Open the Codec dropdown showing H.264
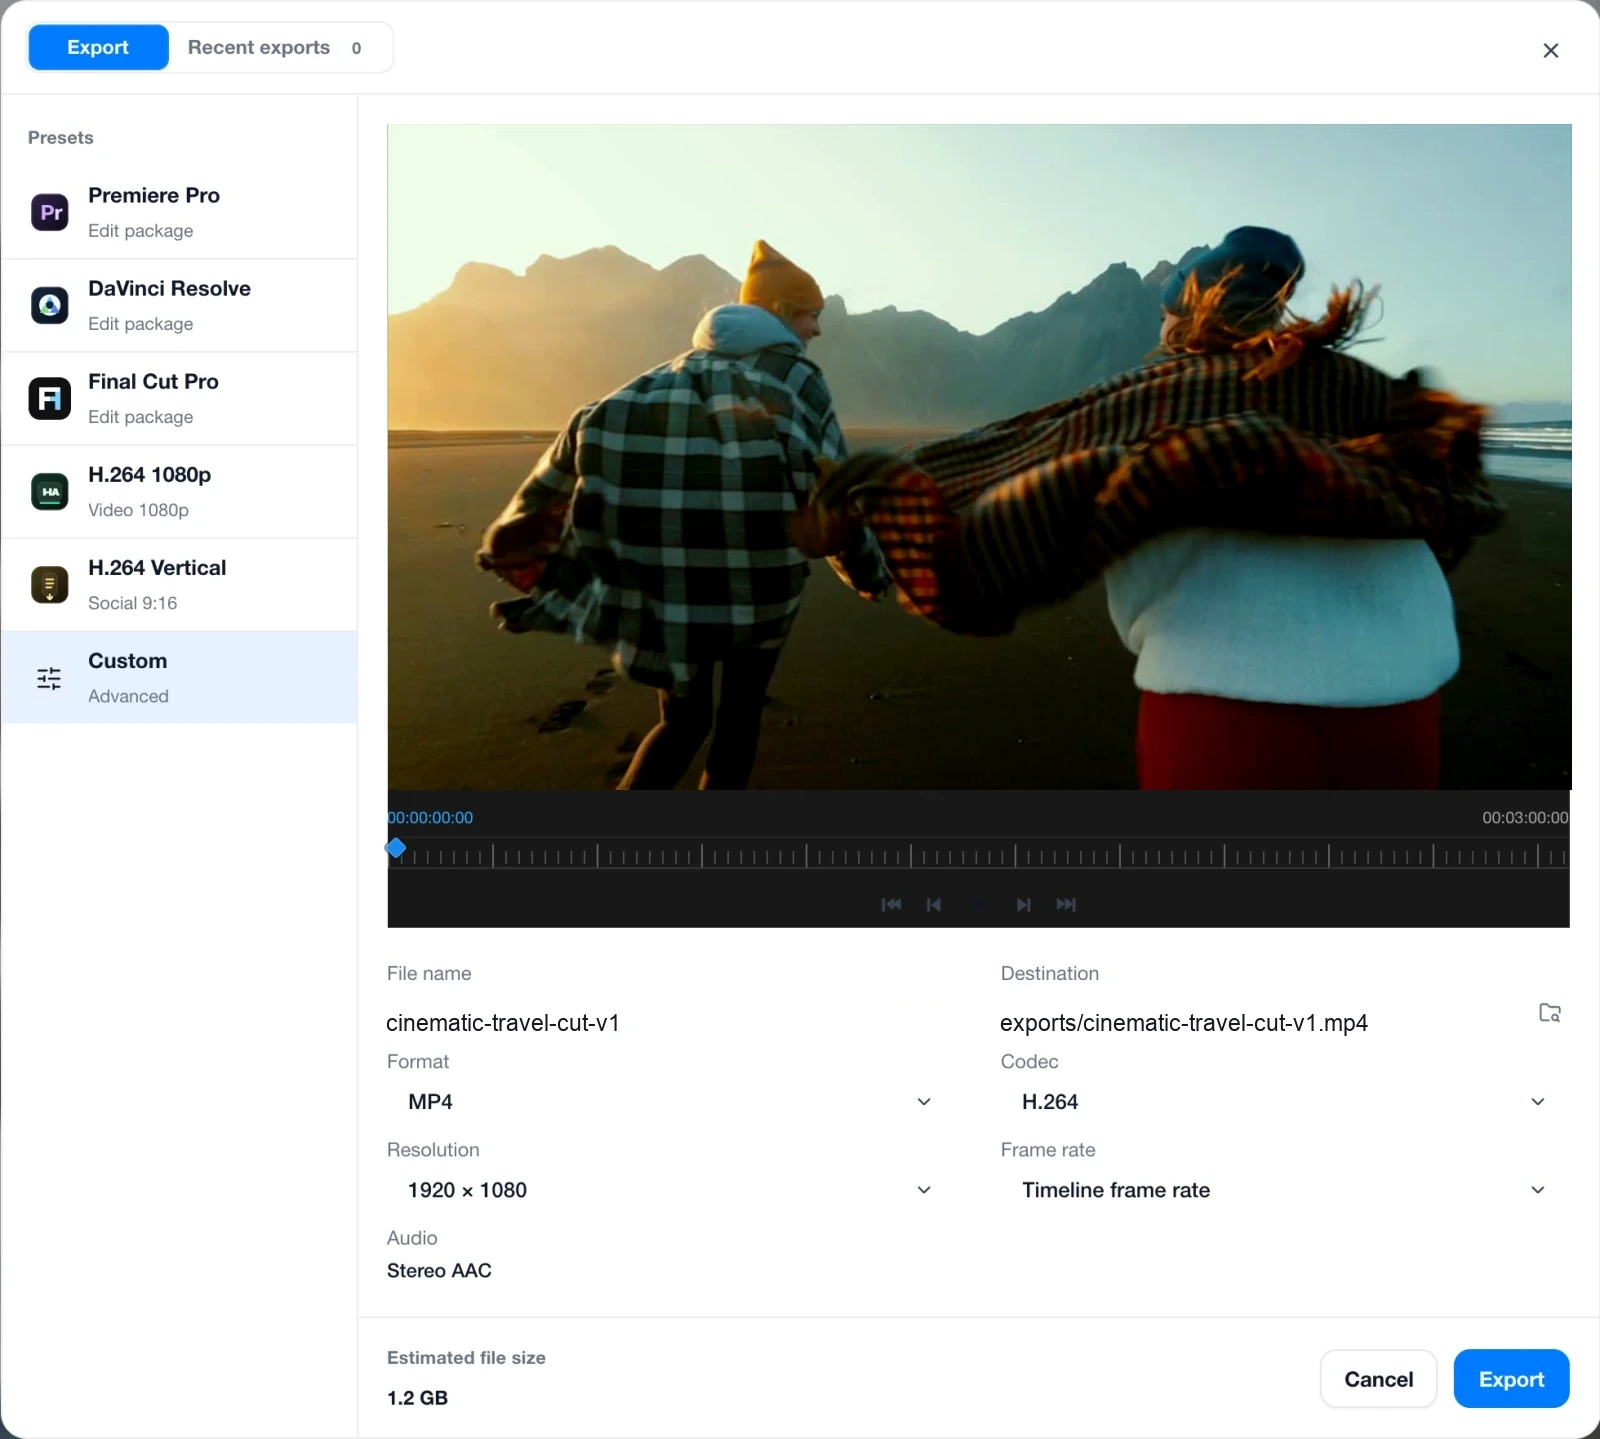 [x=1284, y=1101]
